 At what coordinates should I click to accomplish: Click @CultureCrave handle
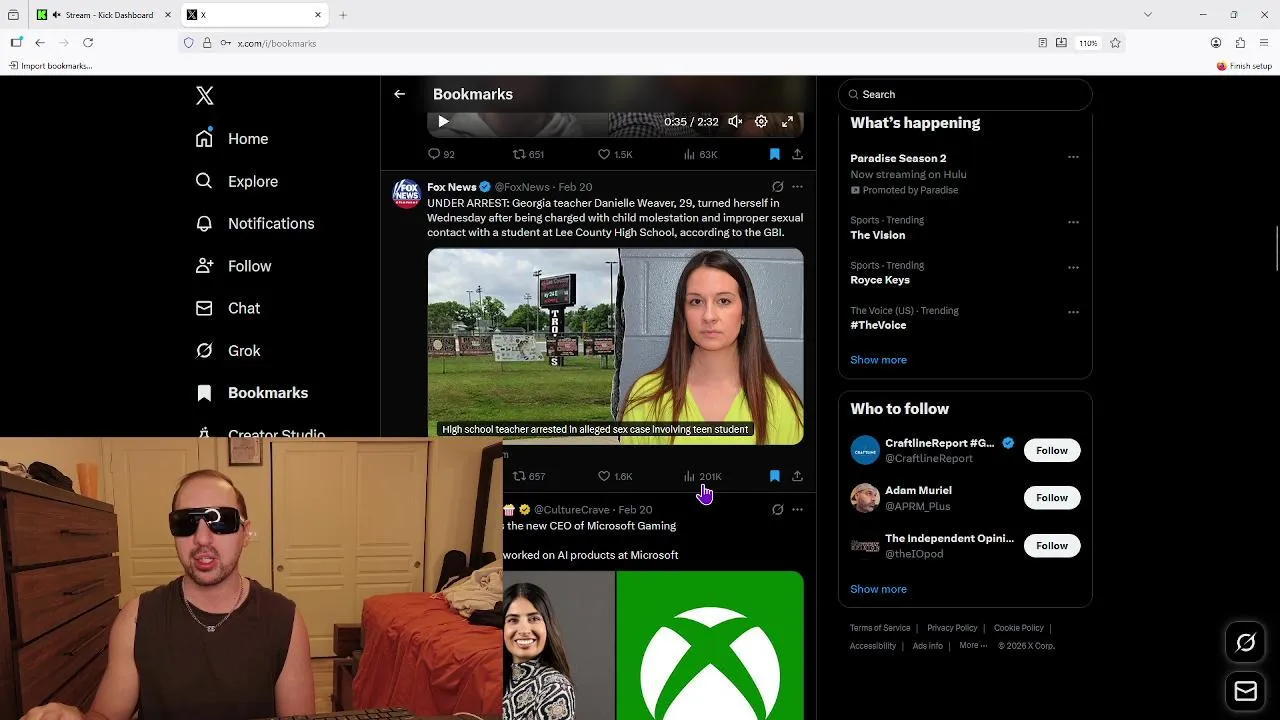[x=571, y=510]
